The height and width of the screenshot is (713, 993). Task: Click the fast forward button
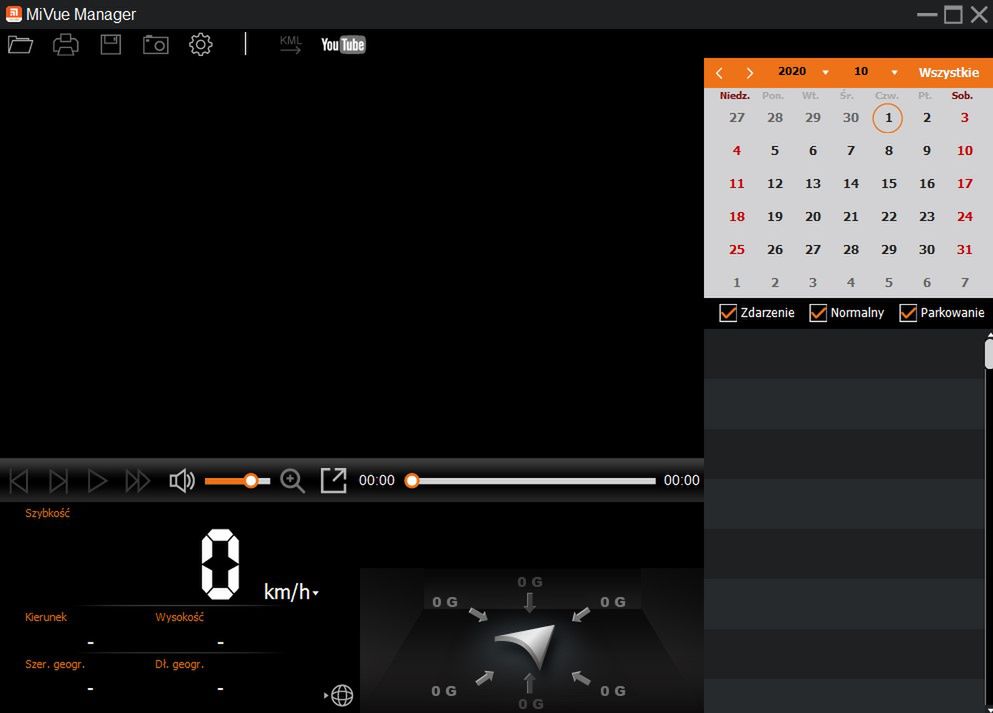(x=137, y=481)
